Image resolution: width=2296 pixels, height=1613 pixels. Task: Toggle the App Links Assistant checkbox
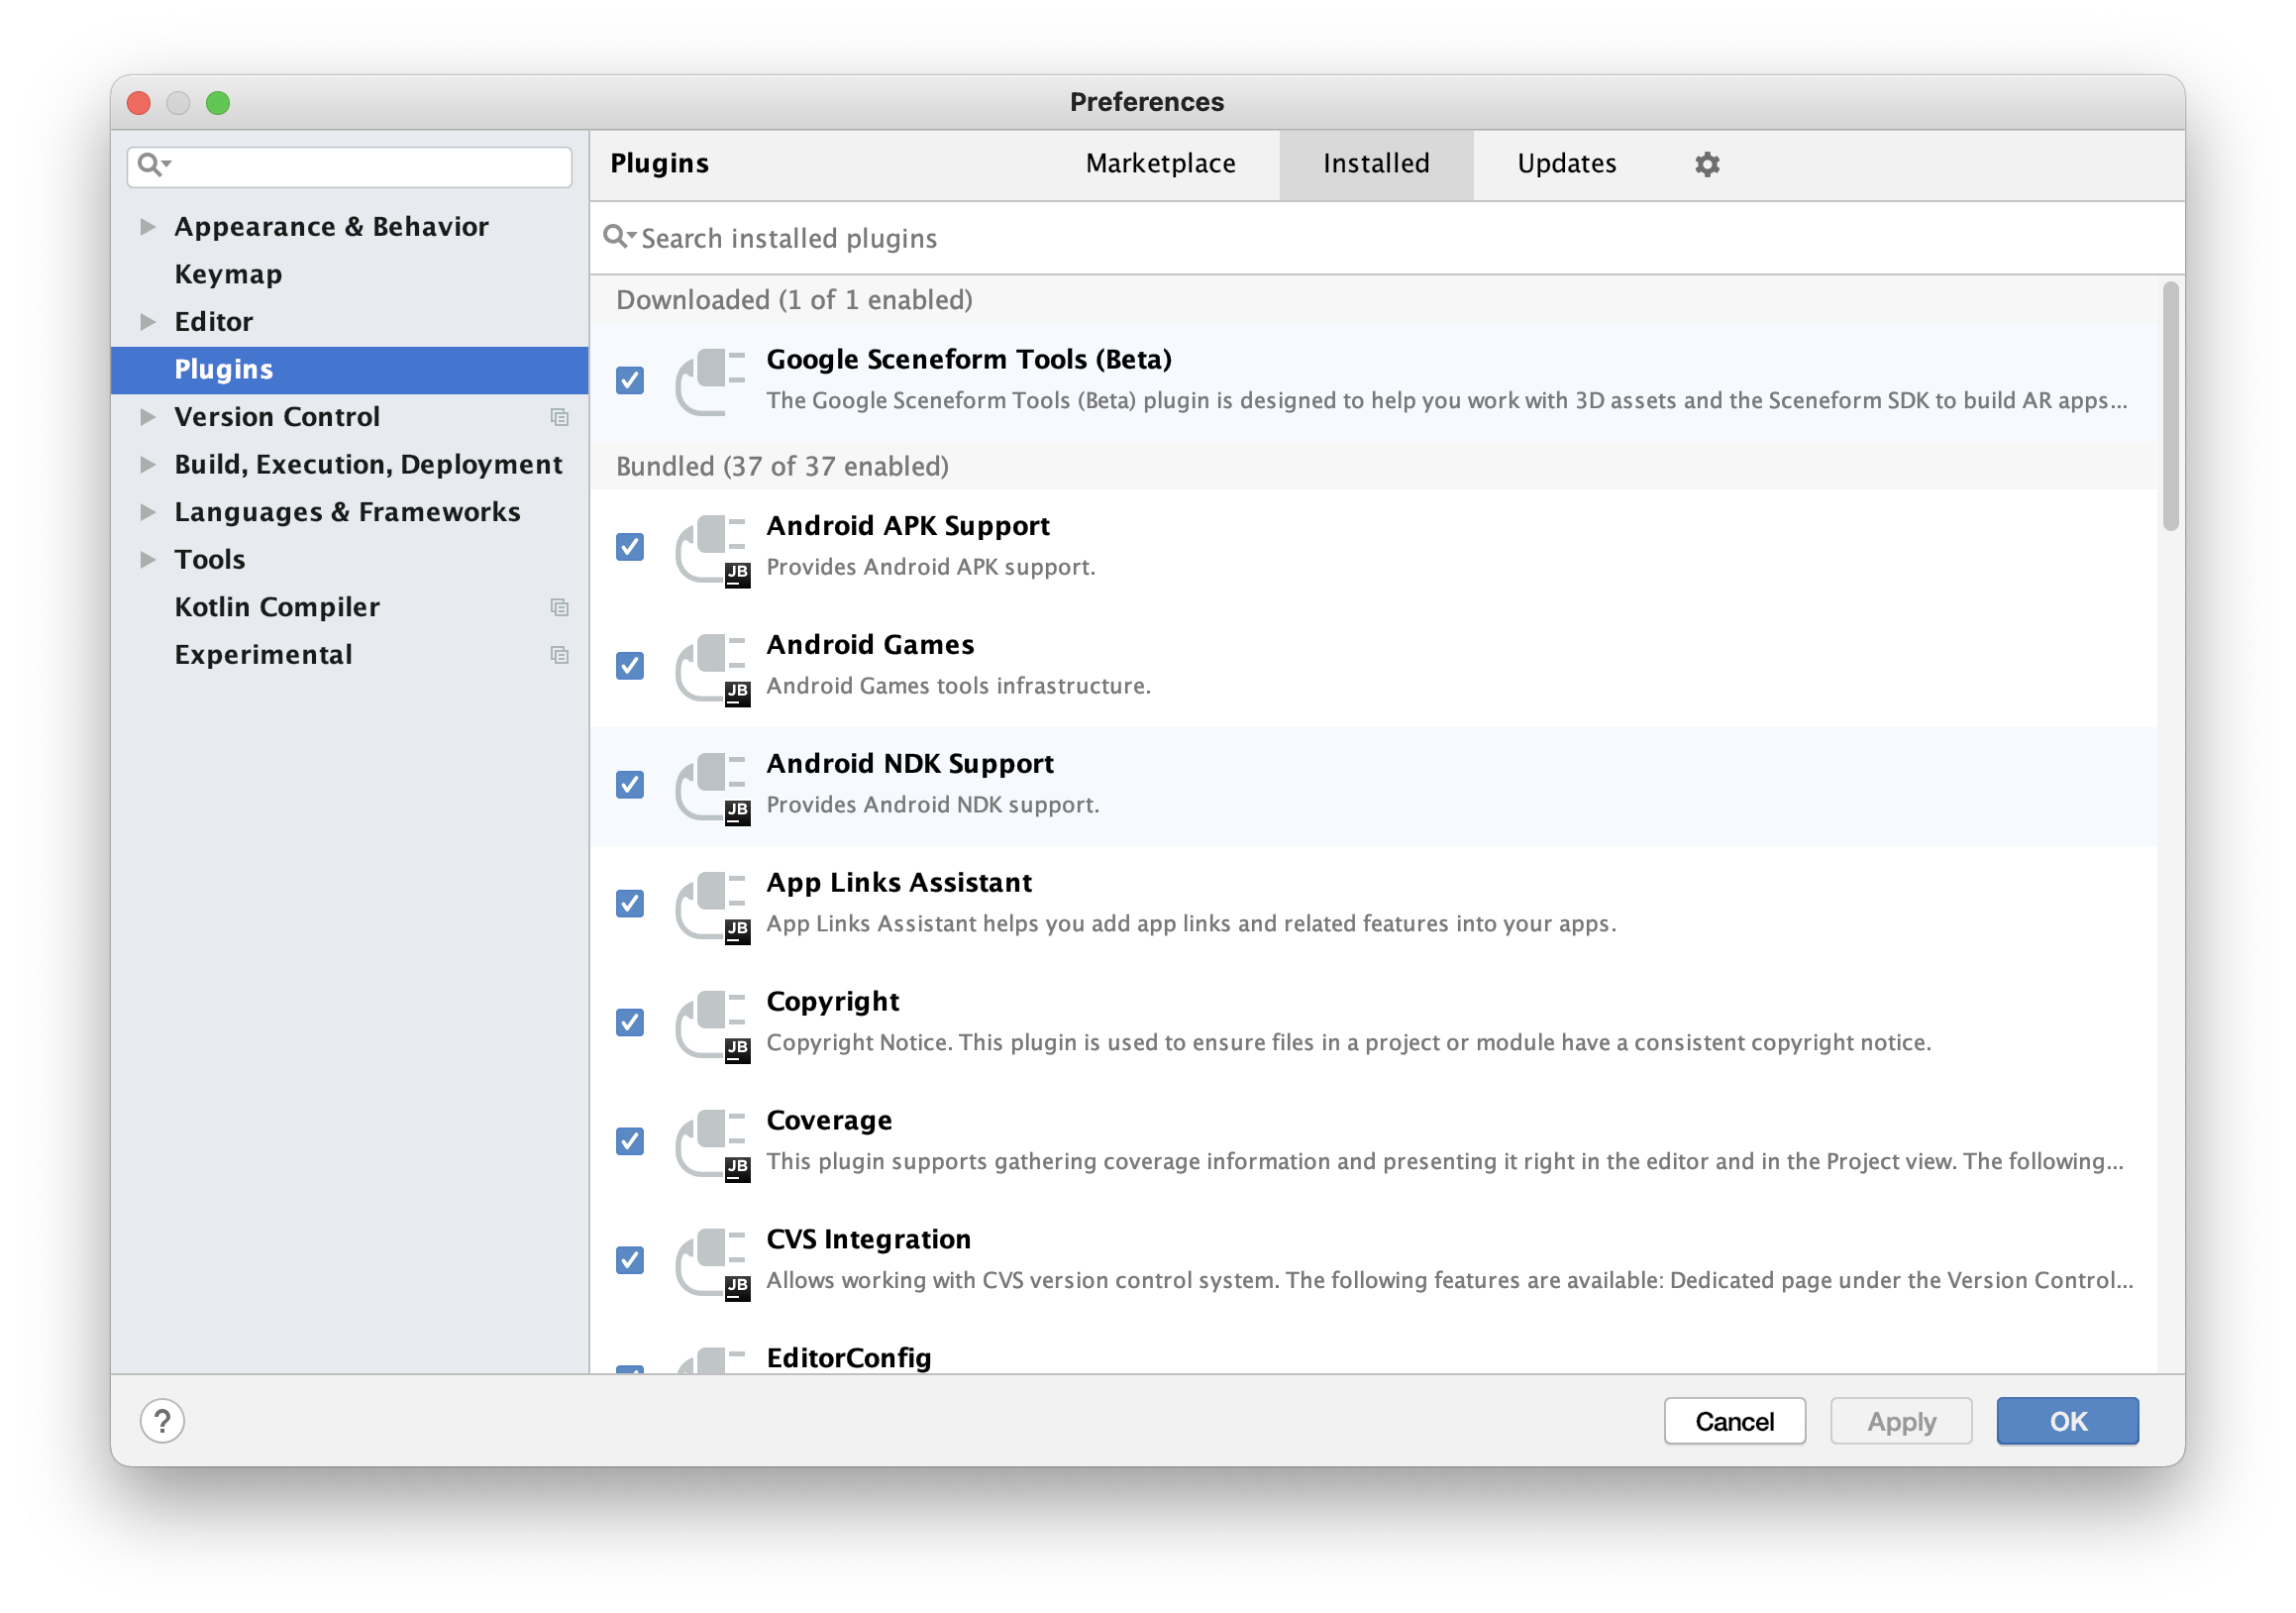coord(630,904)
